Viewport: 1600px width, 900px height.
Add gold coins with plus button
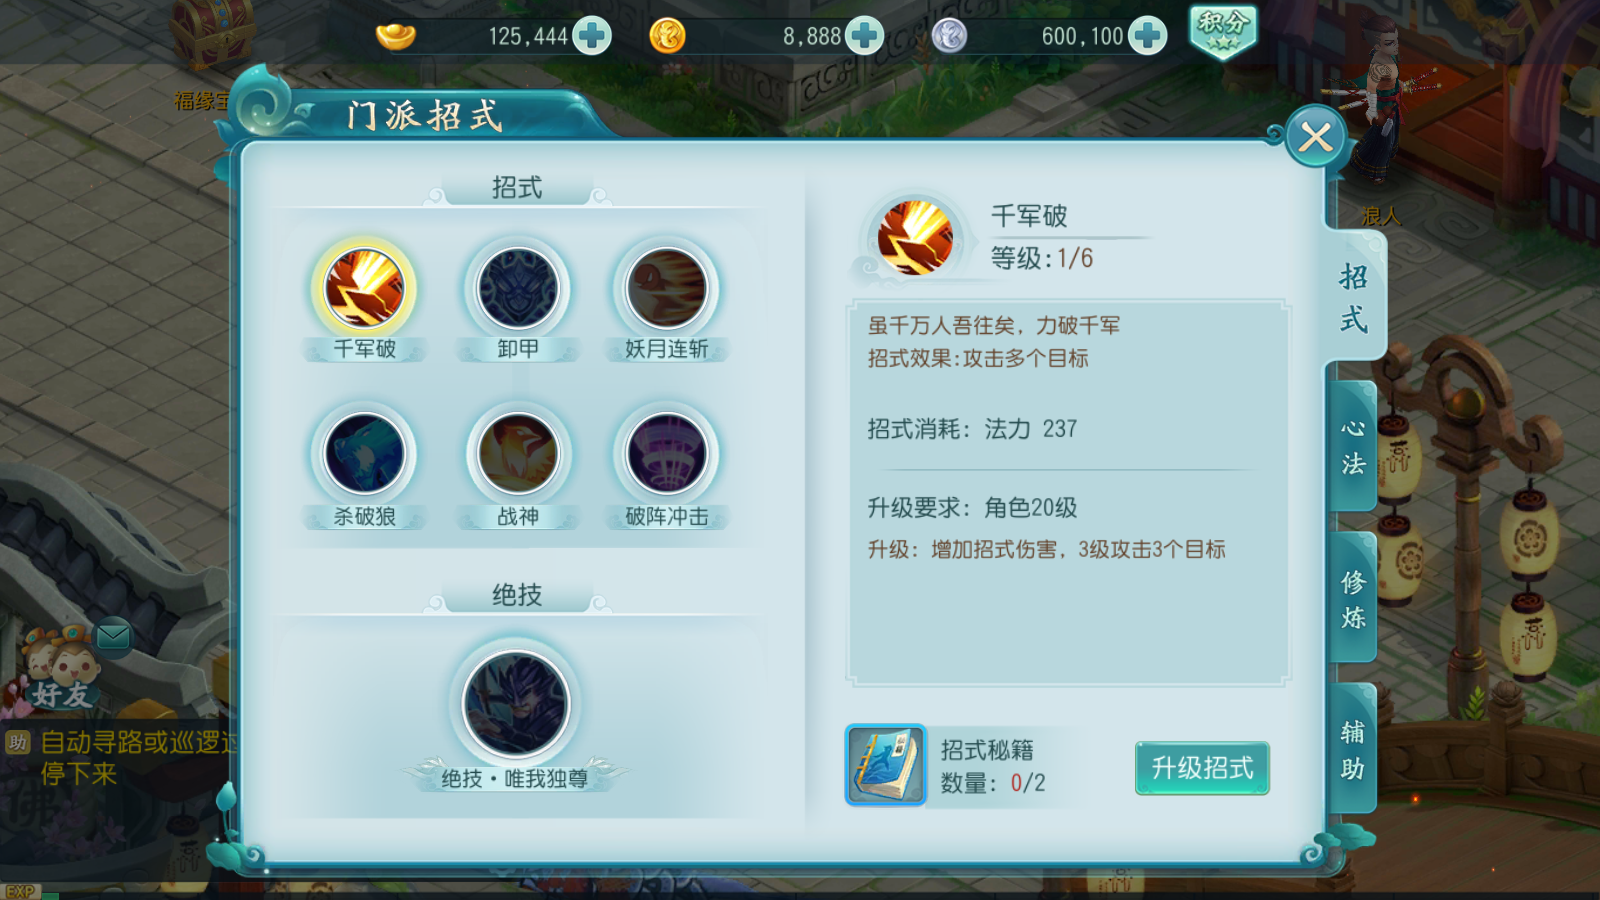tap(864, 36)
